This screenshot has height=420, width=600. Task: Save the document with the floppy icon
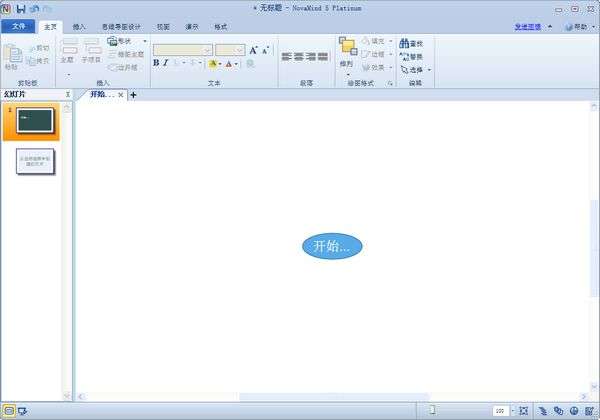click(x=21, y=8)
